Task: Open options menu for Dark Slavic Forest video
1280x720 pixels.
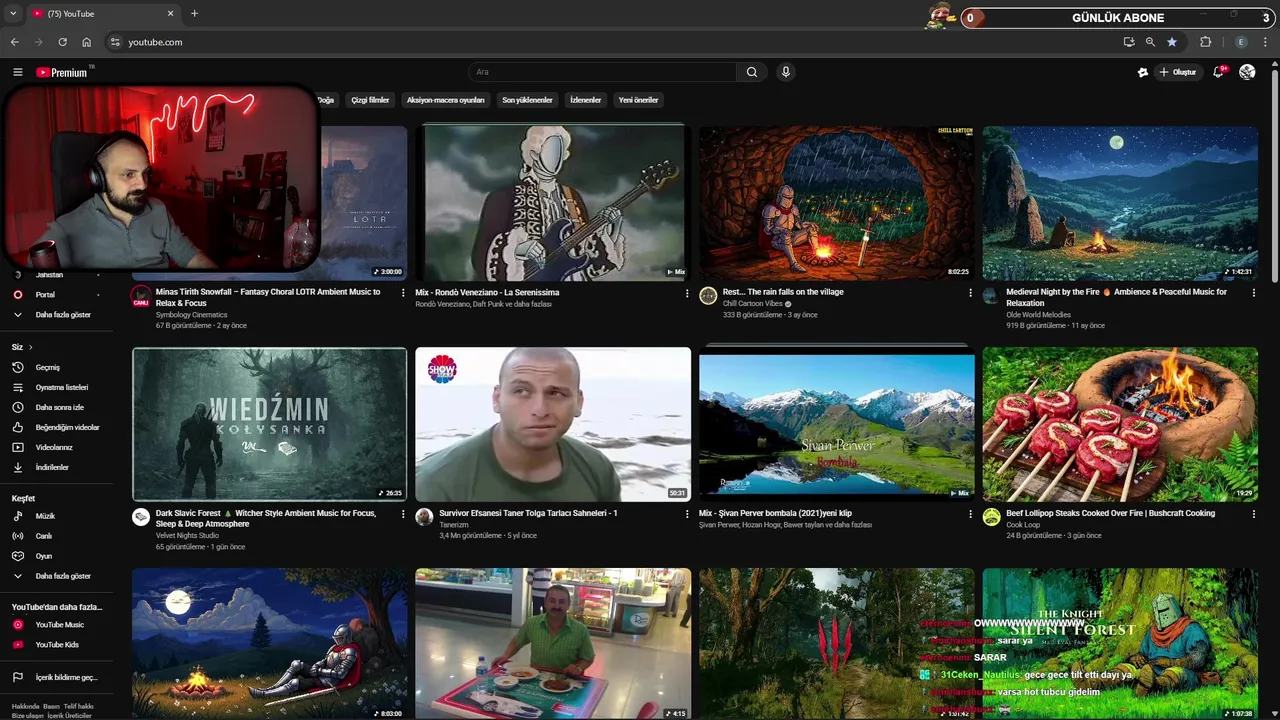Action: [x=403, y=514]
